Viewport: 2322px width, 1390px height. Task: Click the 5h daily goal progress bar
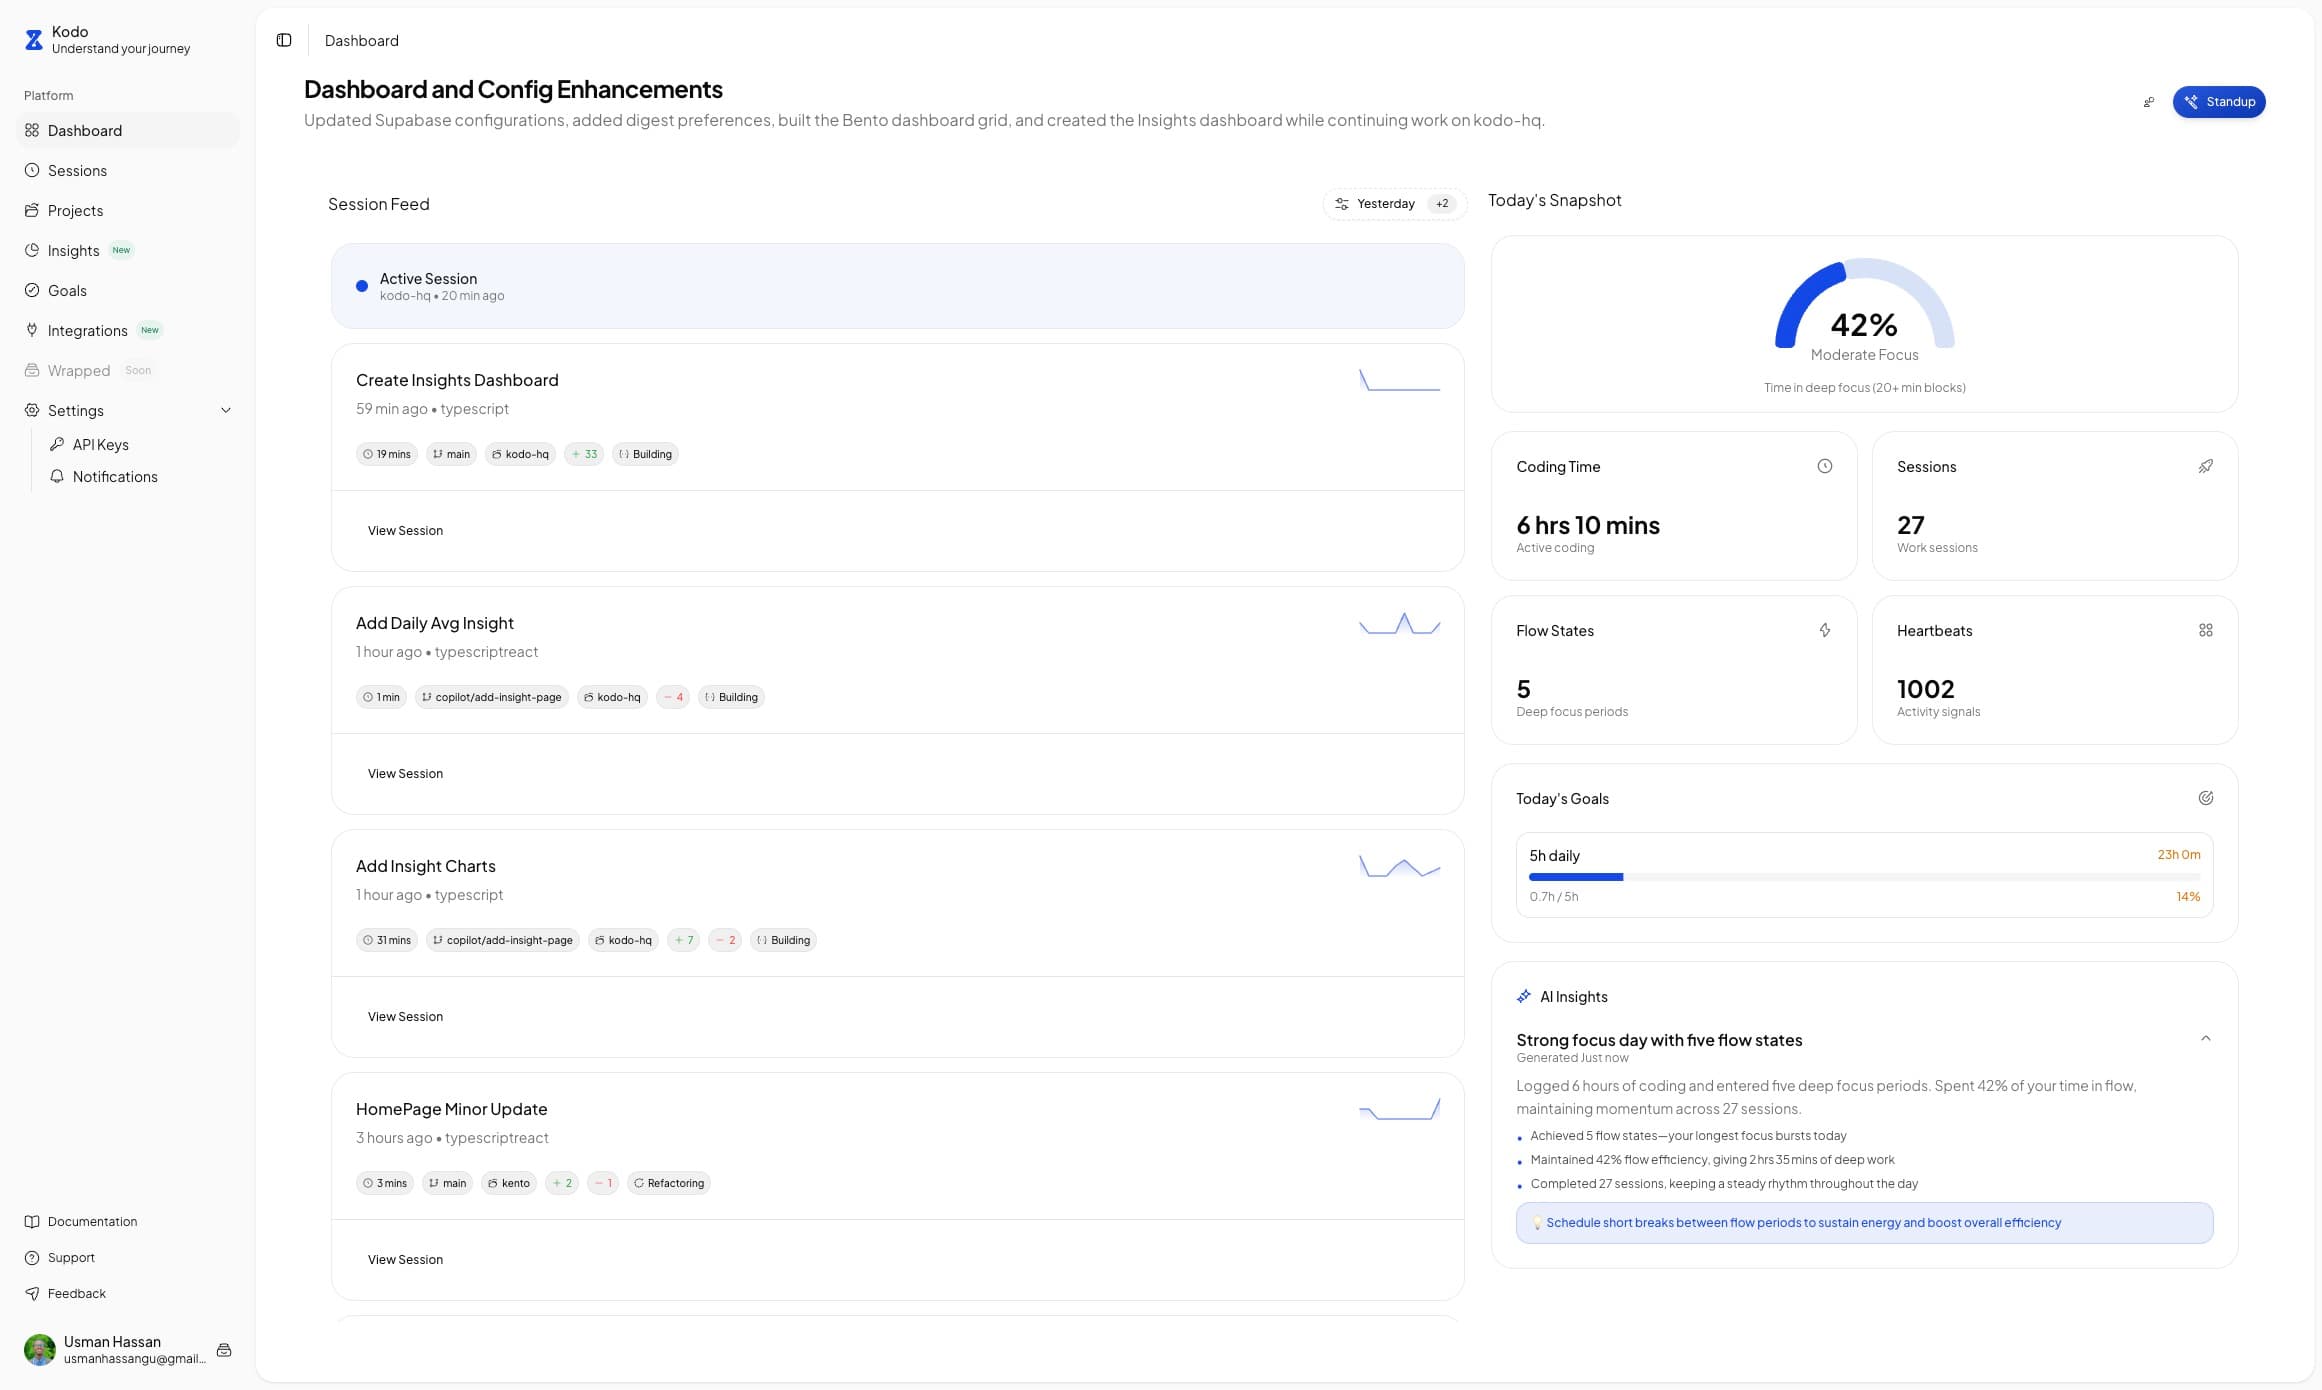(1863, 877)
